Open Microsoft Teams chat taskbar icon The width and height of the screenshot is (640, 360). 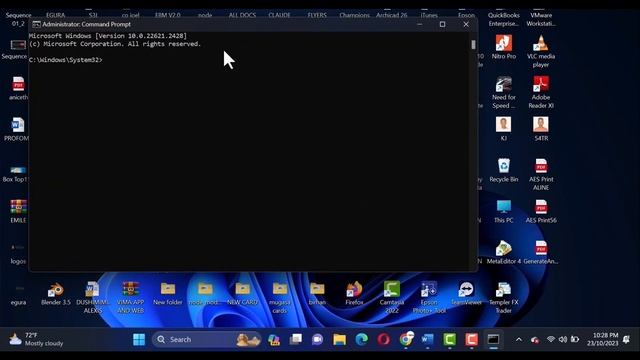click(318, 339)
